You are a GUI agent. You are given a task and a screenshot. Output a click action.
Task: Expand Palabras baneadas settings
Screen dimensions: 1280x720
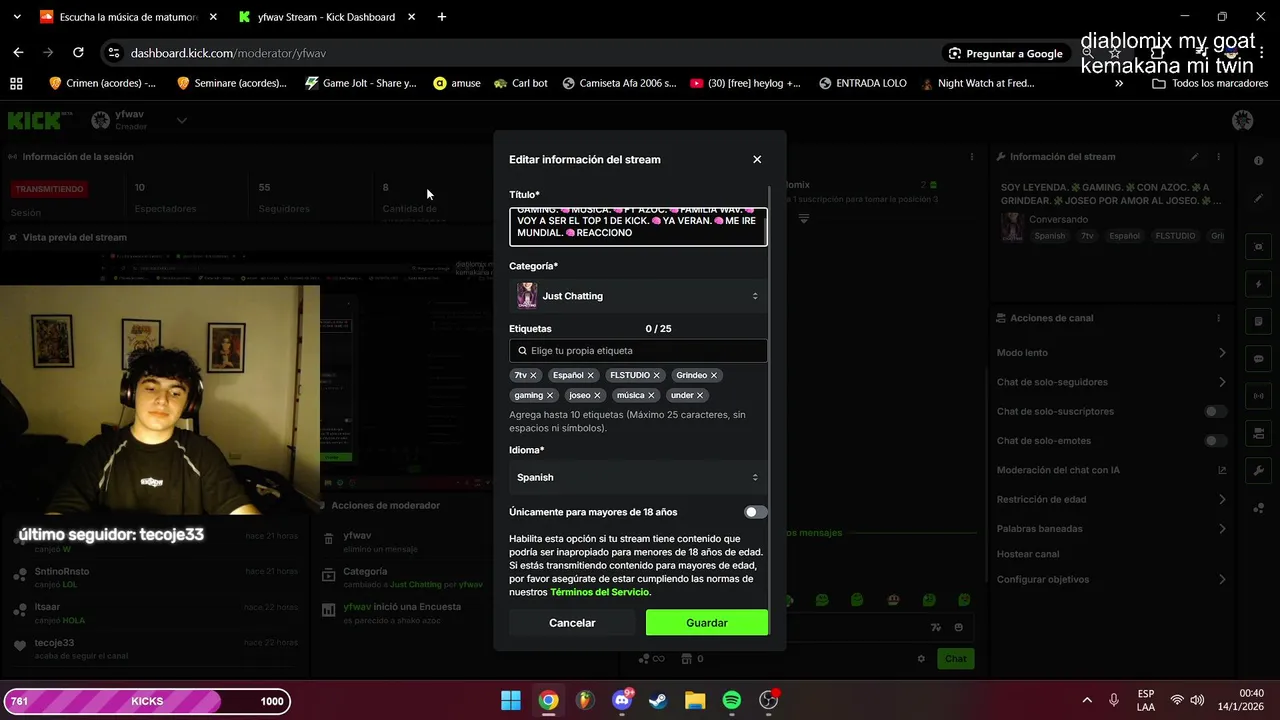coord(1222,528)
